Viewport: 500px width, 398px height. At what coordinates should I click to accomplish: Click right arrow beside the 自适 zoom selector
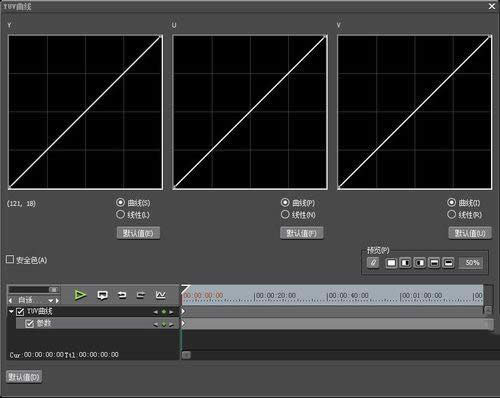point(57,300)
